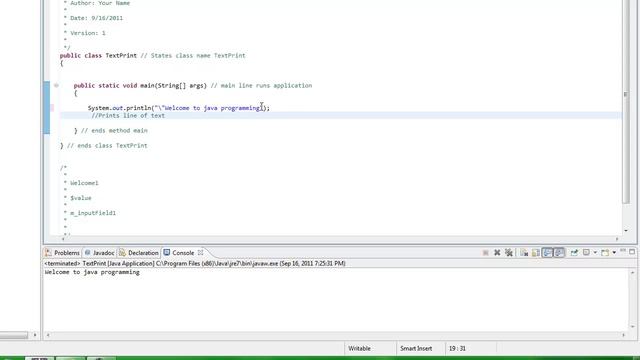Image resolution: width=640 pixels, height=360 pixels.
Task: Click the '// main line runs application' comment
Action: (261, 85)
